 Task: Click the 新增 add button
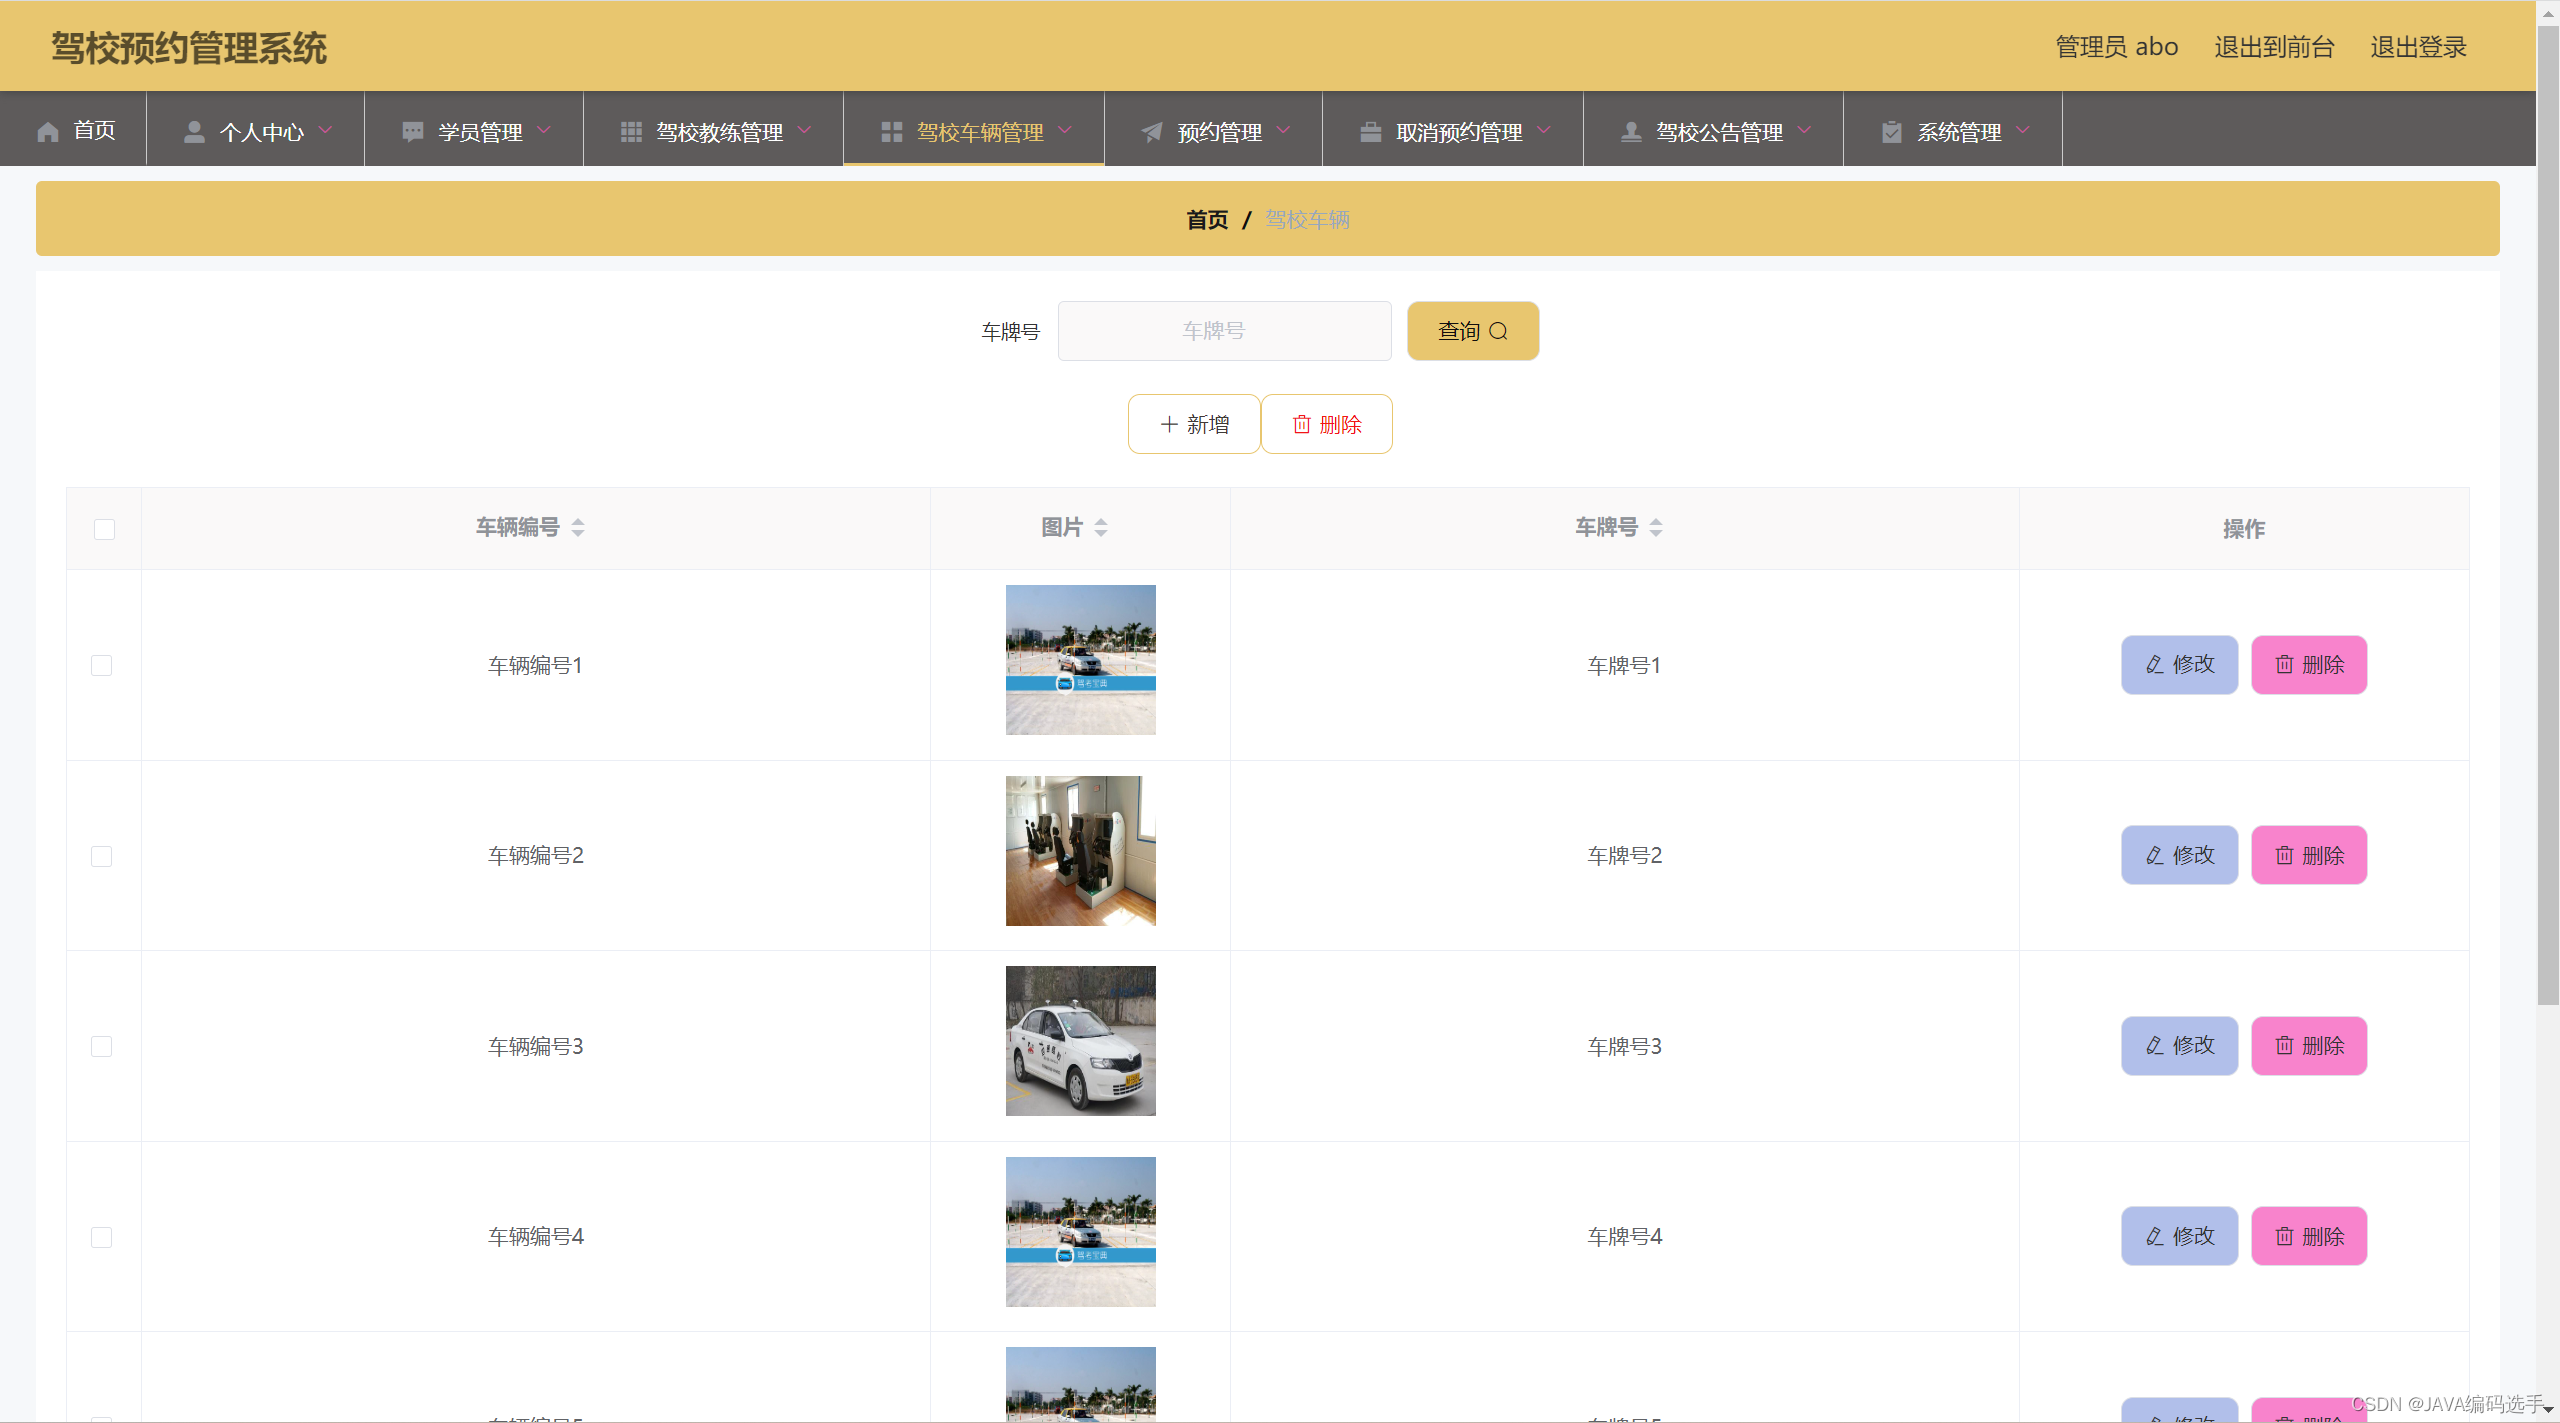click(1194, 424)
